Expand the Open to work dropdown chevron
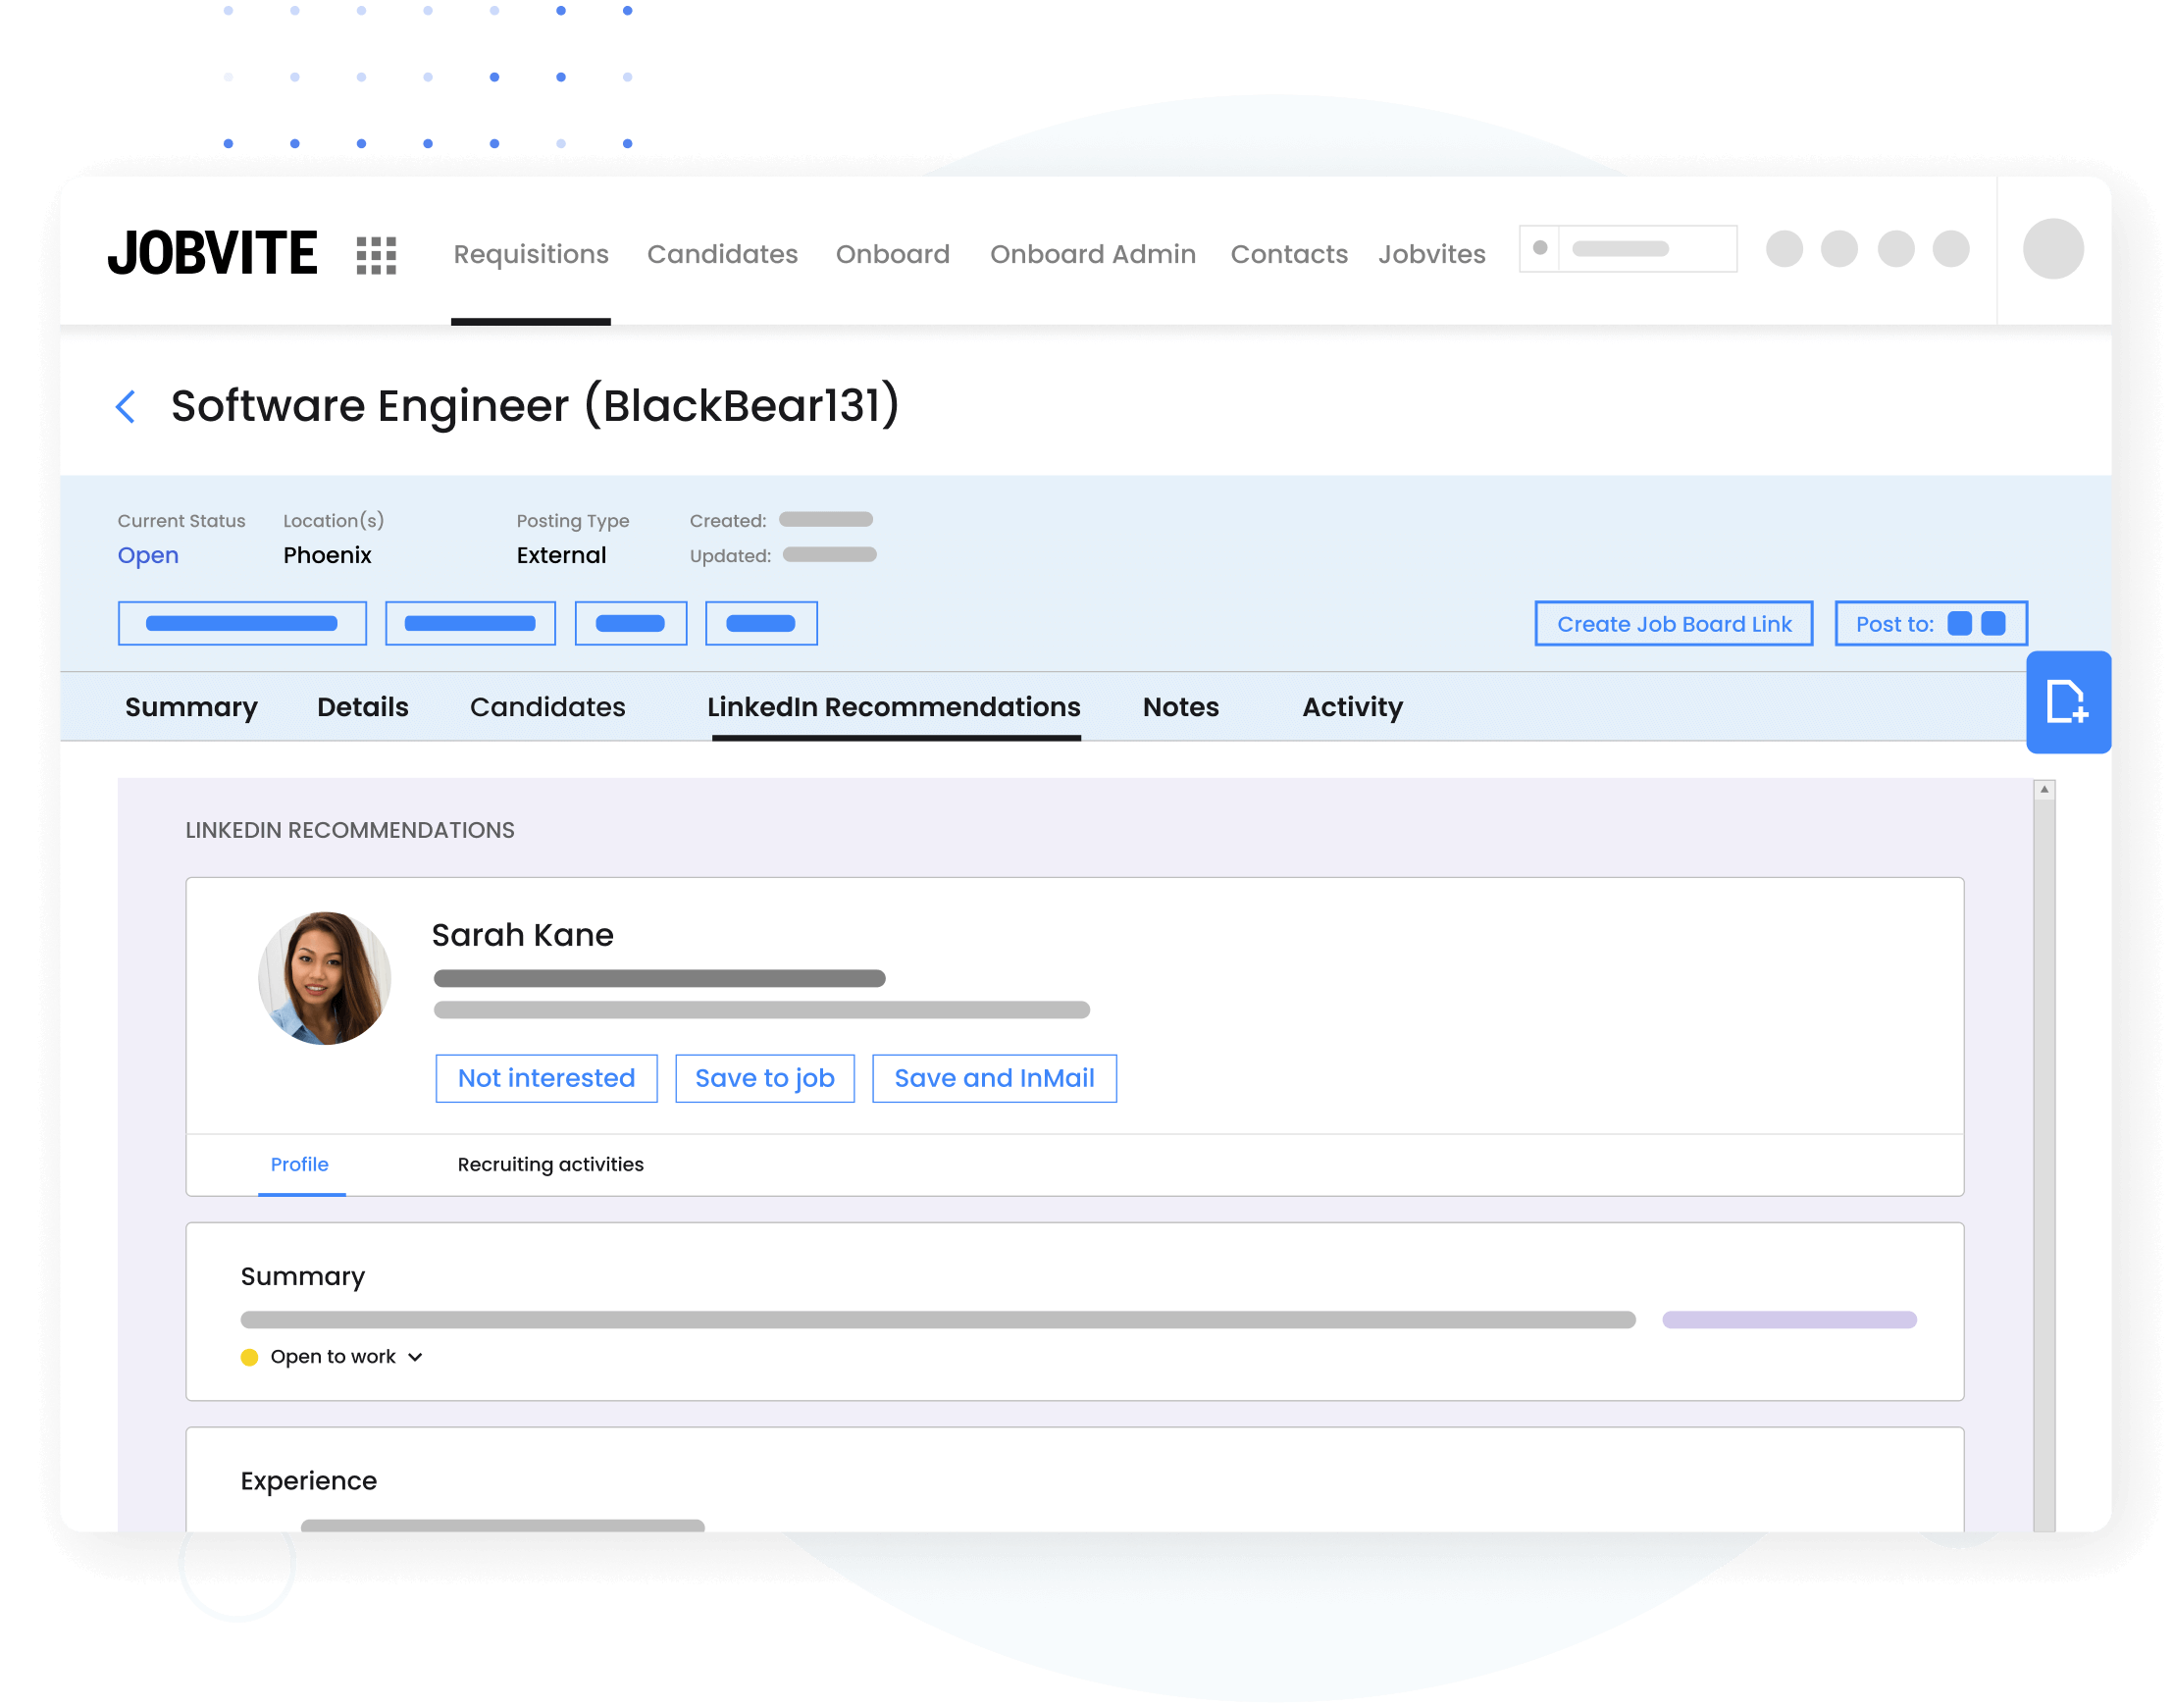This screenshot has width=2173, height=1708. (x=416, y=1357)
